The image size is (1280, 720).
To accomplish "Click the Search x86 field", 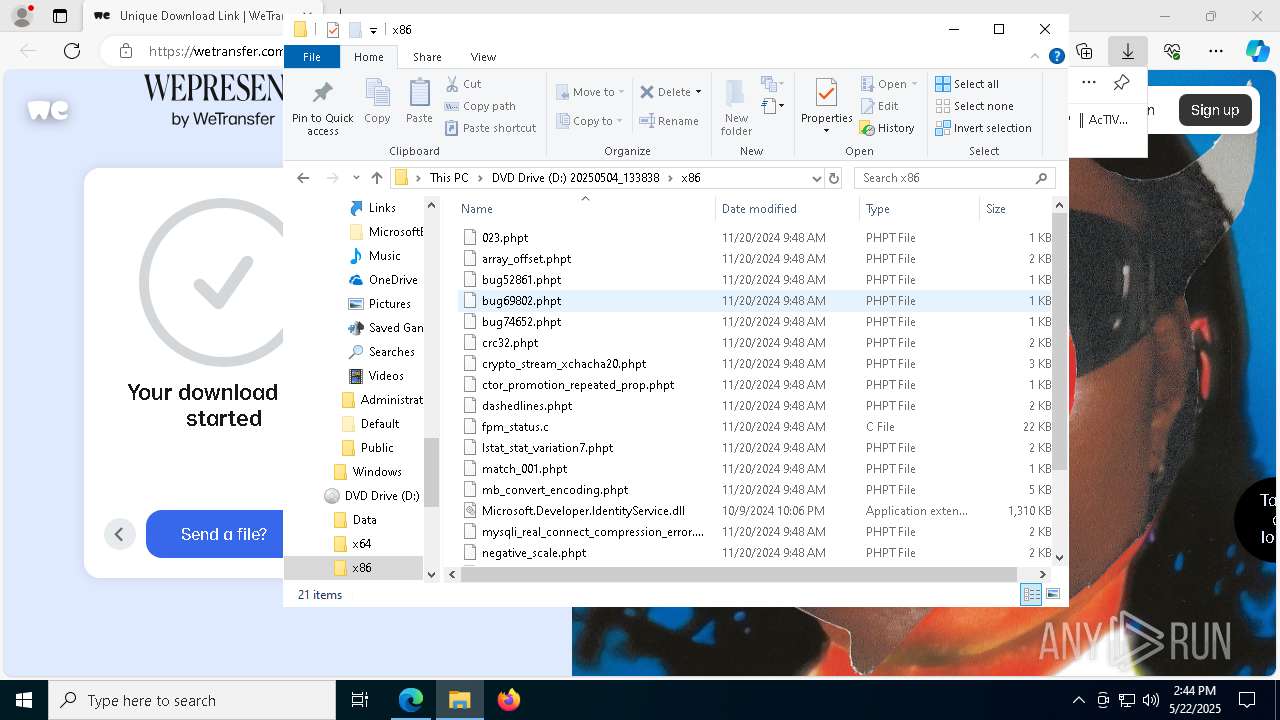I will click(x=955, y=178).
